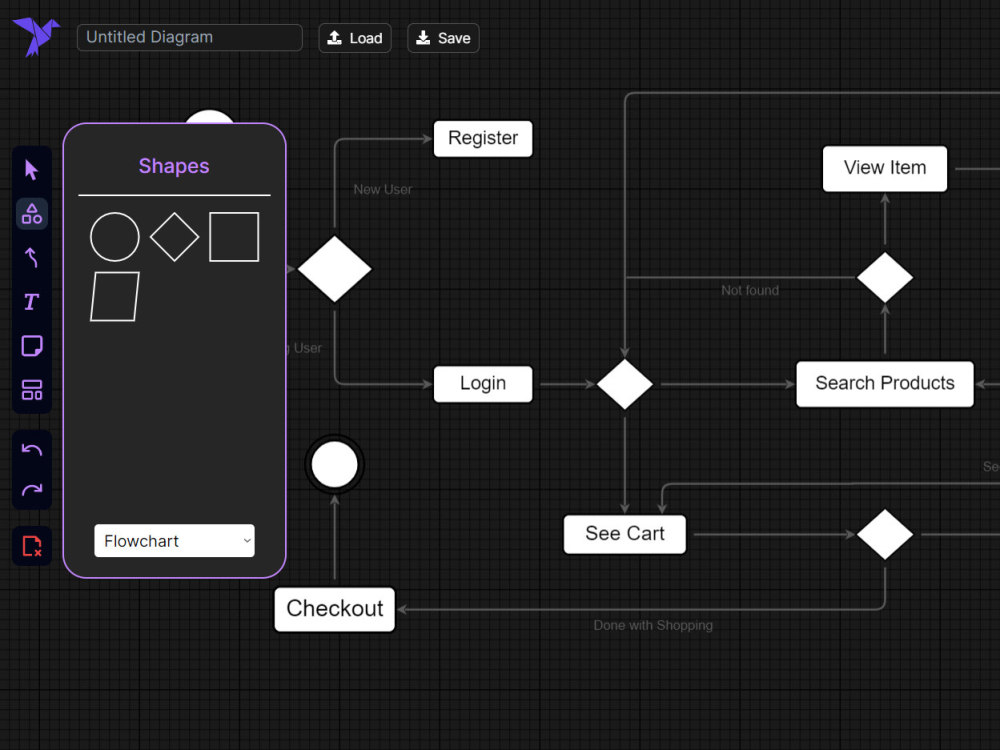Screen dimensions: 1000x750
Task: Pick the parallelogram shape from Shapes panel
Action: click(115, 297)
